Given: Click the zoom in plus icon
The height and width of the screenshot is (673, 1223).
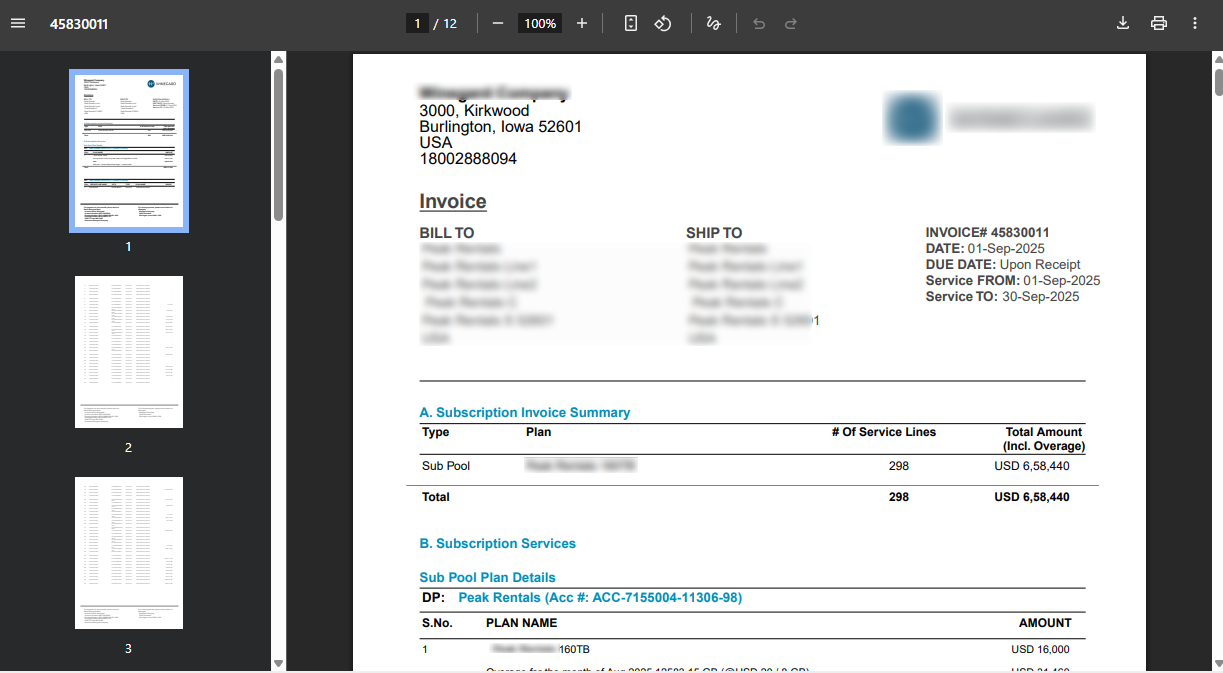Looking at the screenshot, I should point(582,23).
